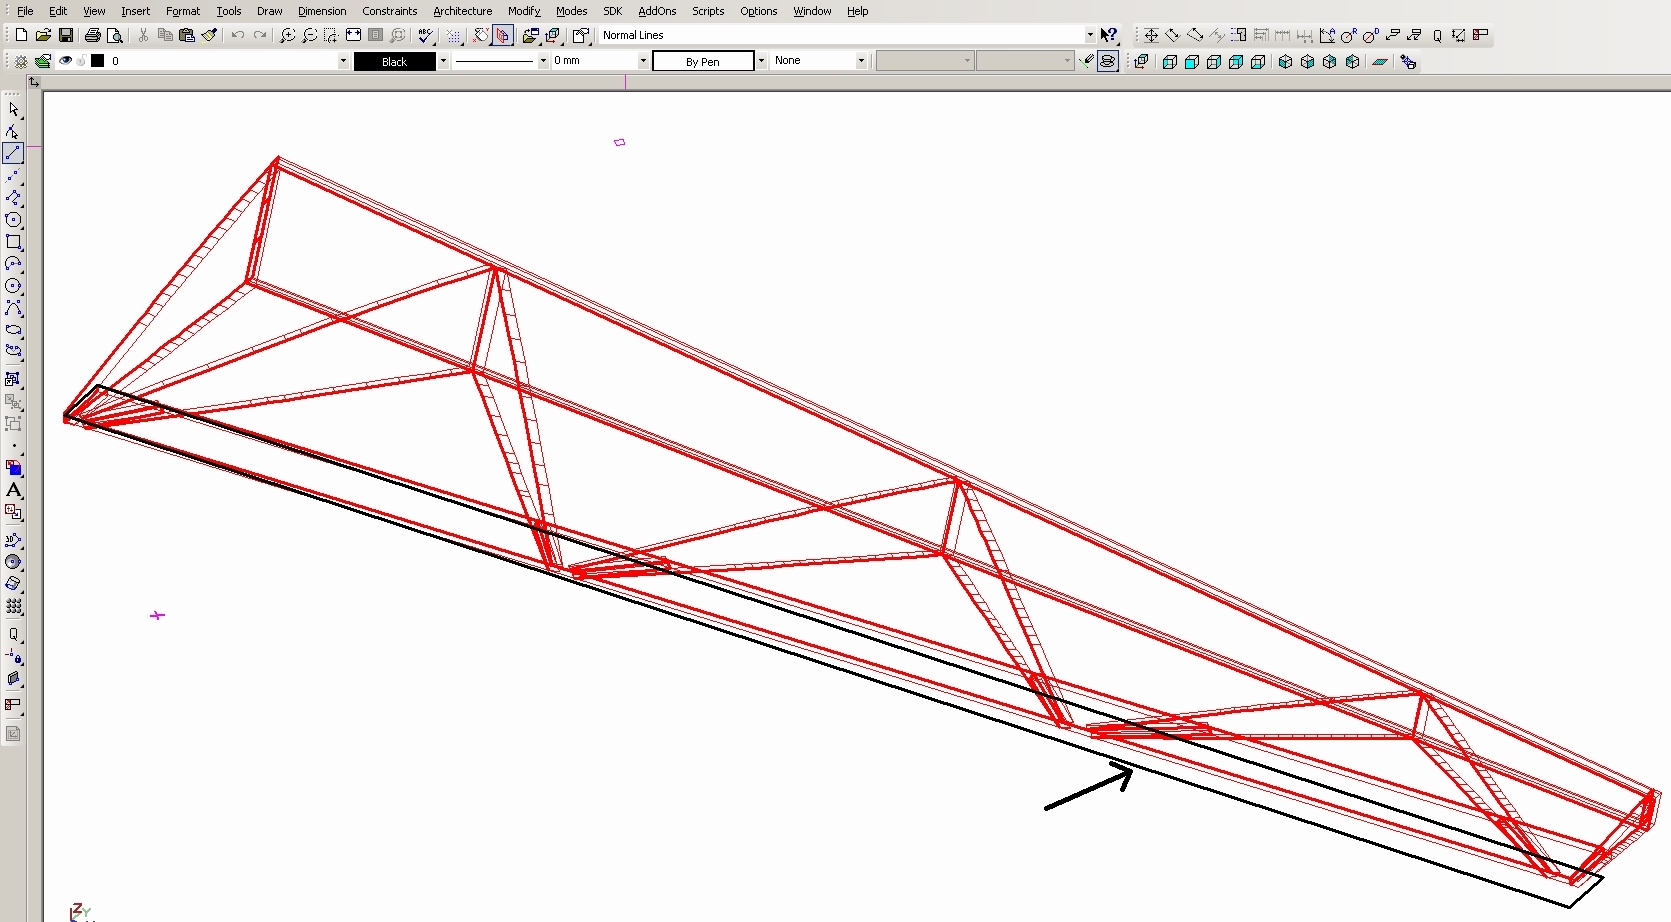Expand the Black pen color dropdown
The image size is (1671, 922).
click(x=443, y=61)
